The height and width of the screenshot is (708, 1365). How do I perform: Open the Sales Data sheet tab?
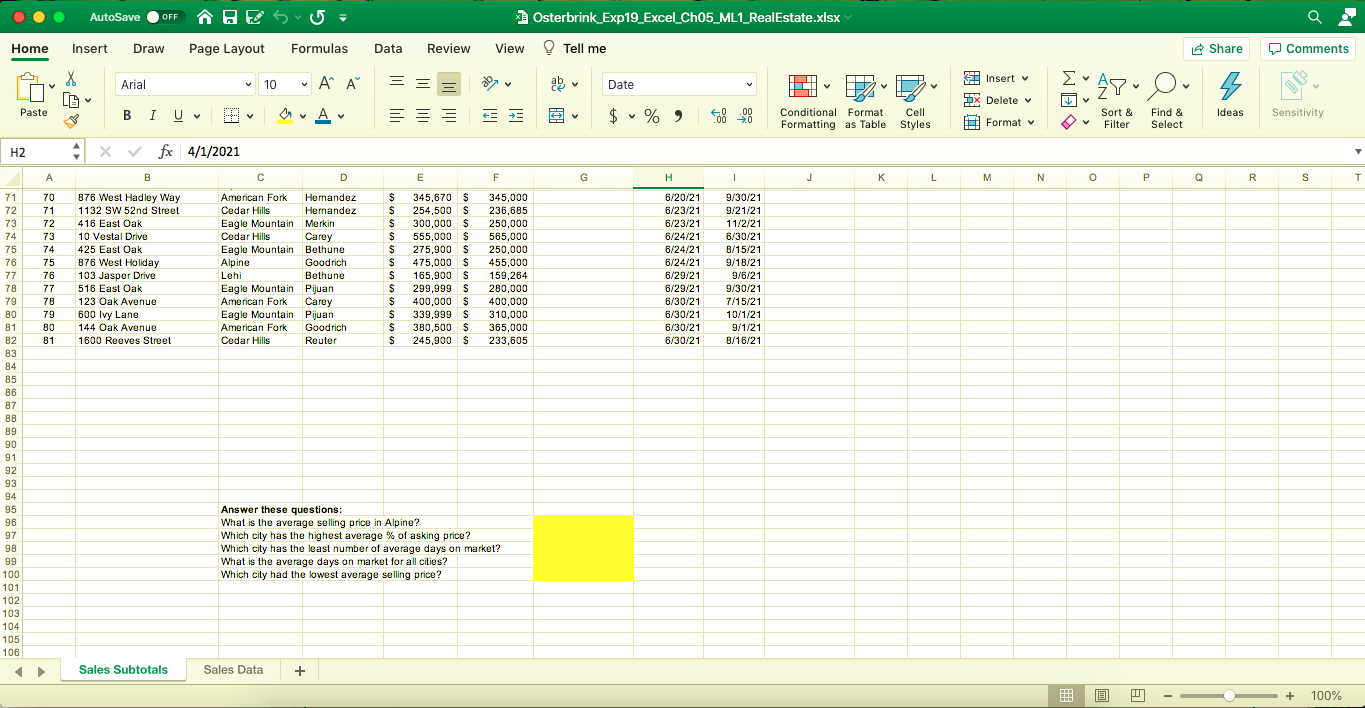[232, 669]
